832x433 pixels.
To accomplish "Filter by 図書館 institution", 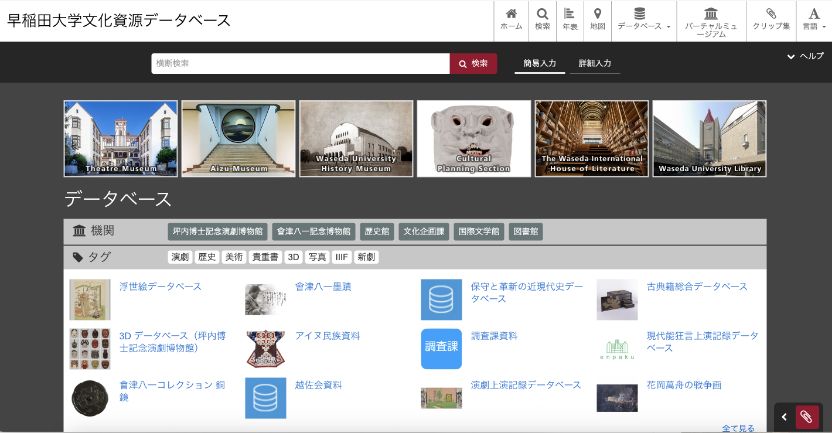I will pyautogui.click(x=526, y=231).
